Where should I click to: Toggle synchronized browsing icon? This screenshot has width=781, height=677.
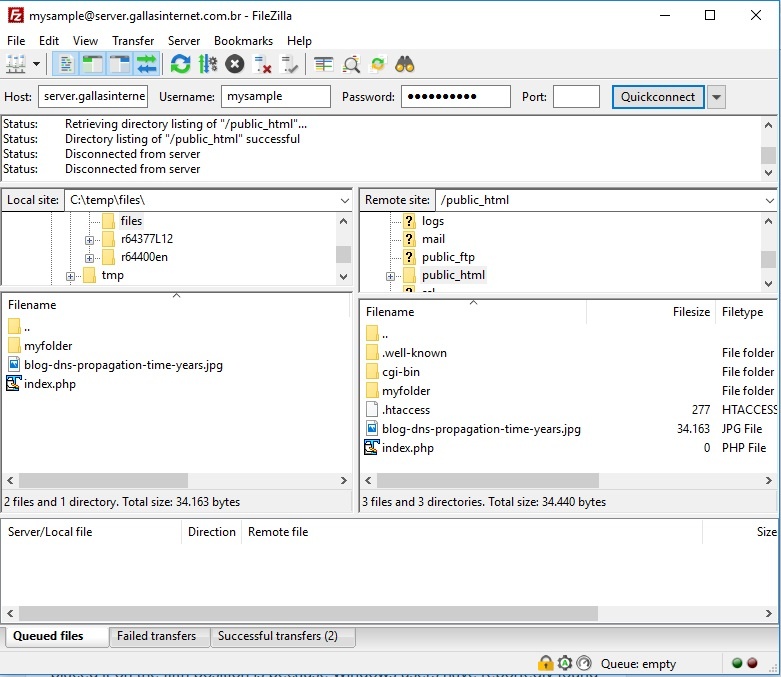click(377, 64)
